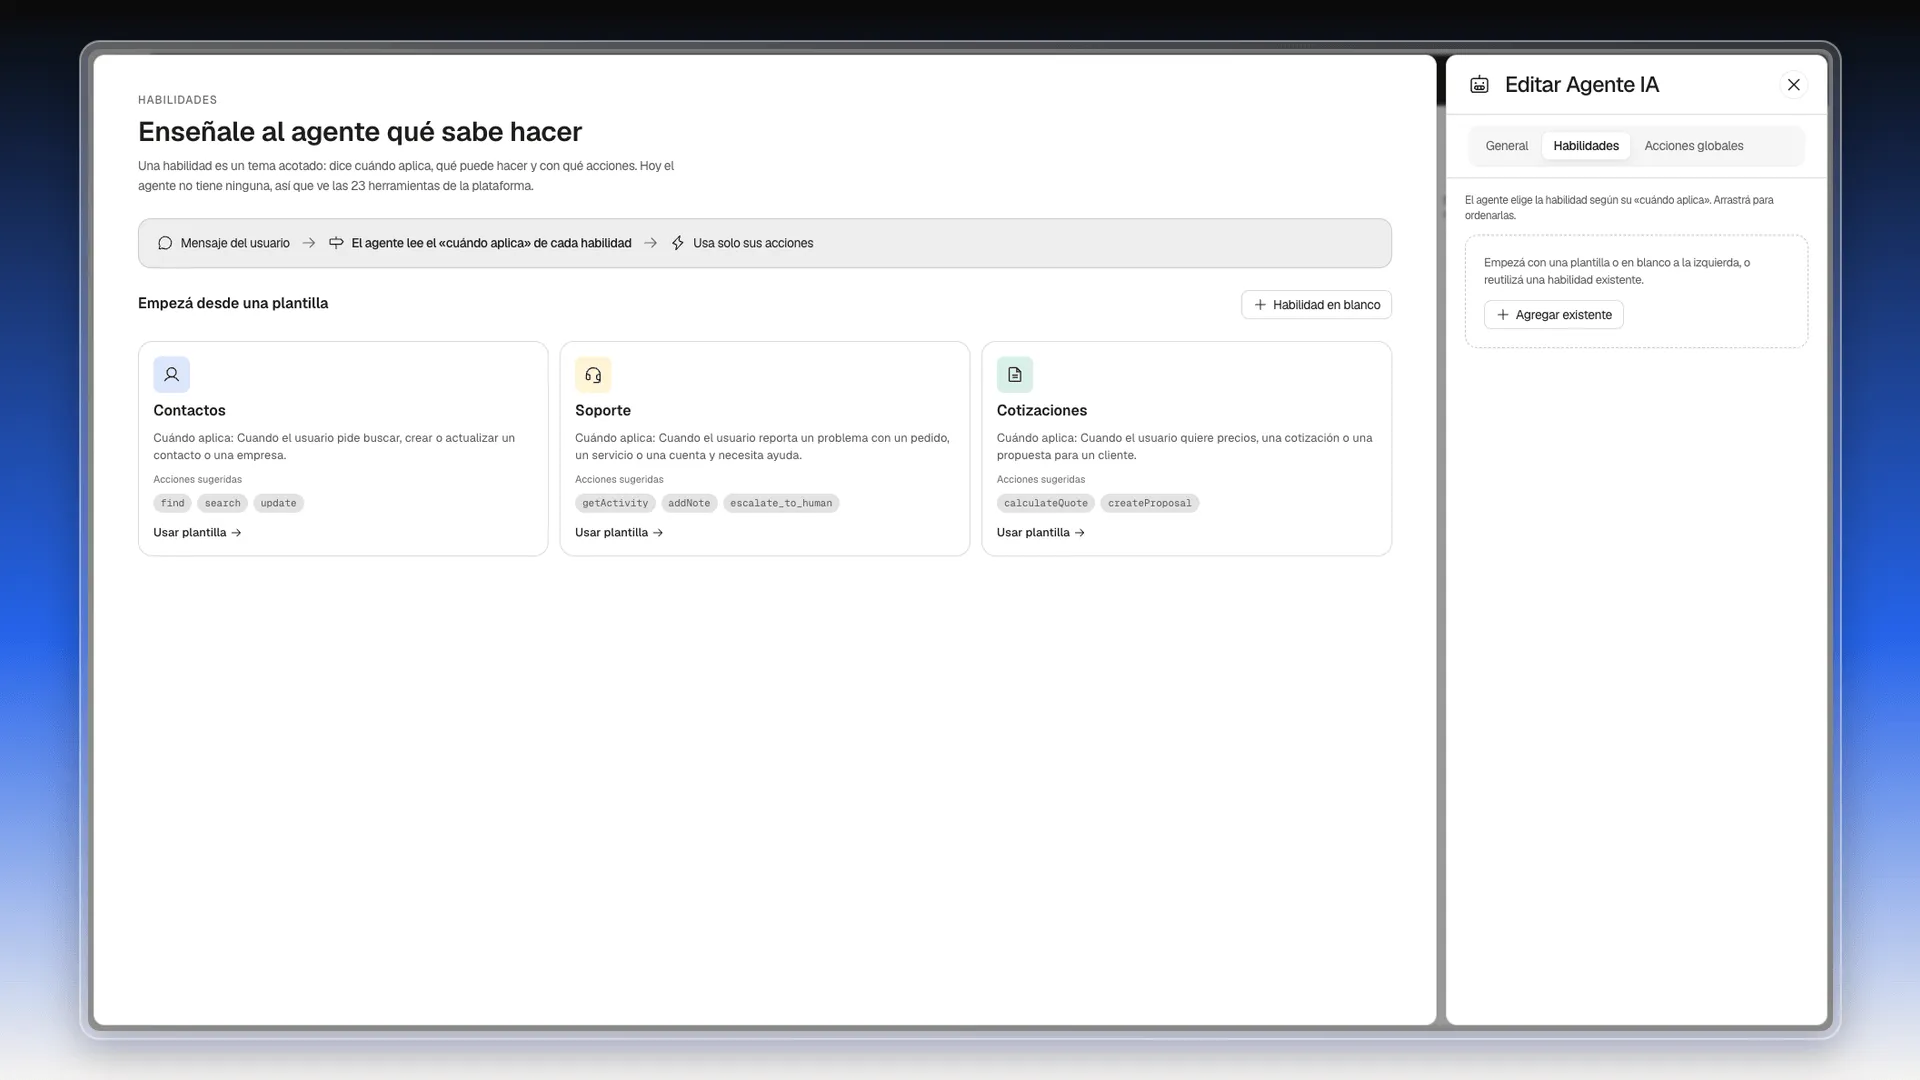Click the Agregar existente button
1920x1080 pixels.
click(1553, 315)
